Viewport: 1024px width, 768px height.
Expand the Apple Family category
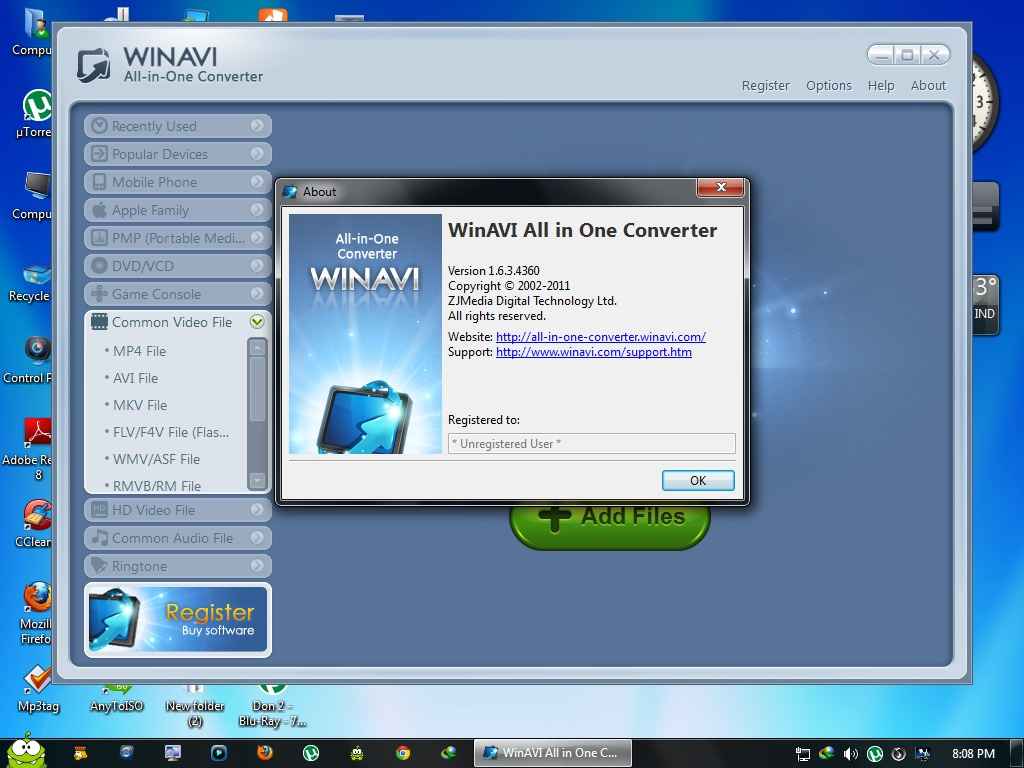click(178, 210)
